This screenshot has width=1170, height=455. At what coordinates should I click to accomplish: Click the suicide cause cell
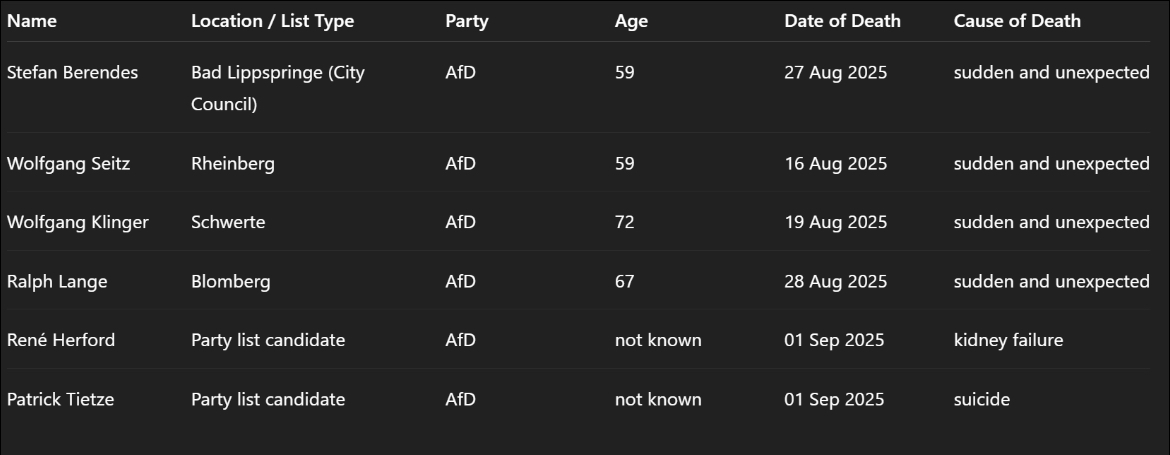[x=981, y=400]
